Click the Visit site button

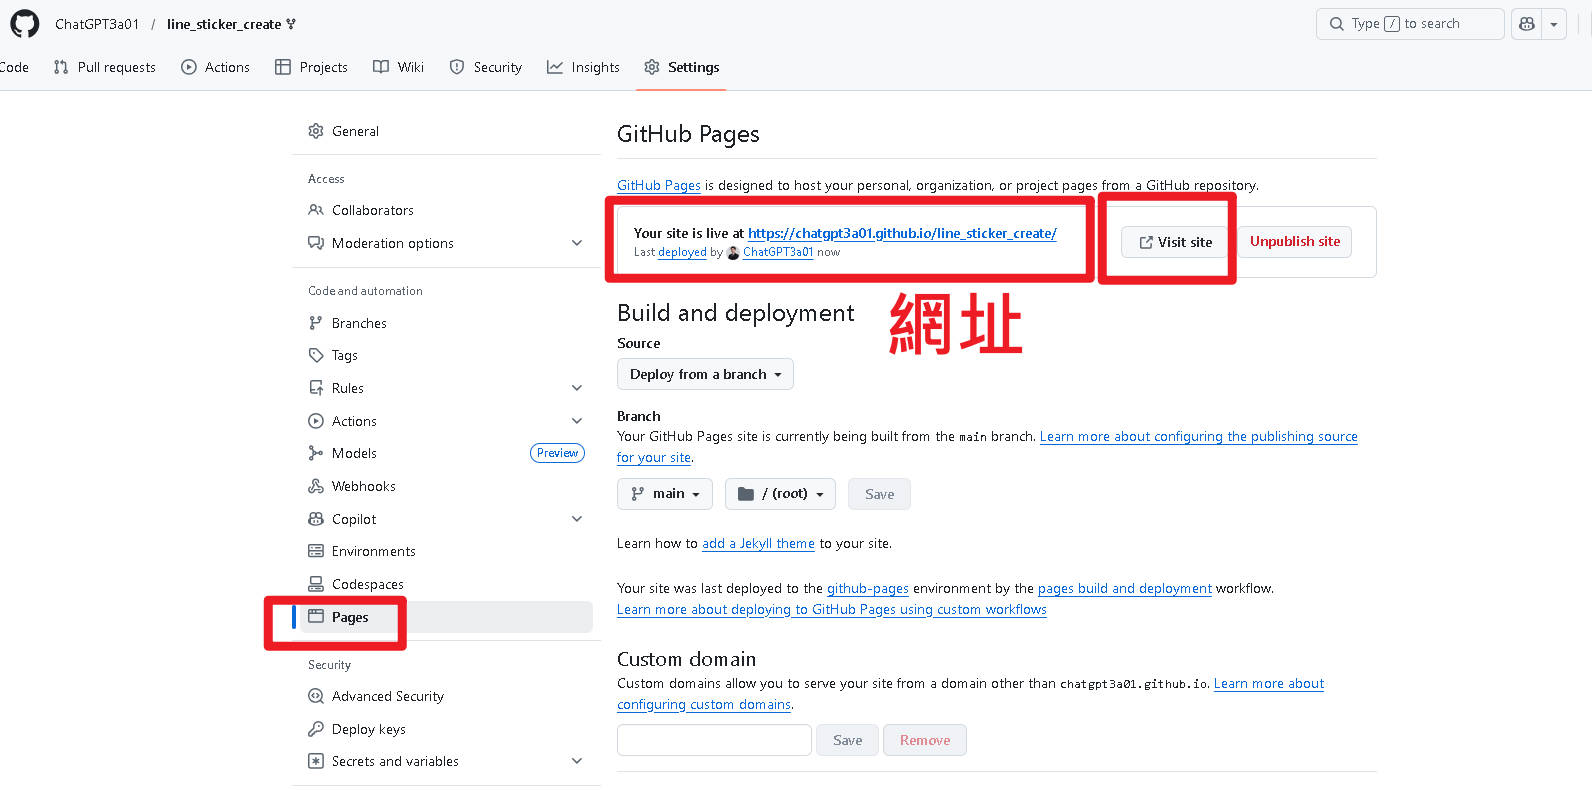(1175, 242)
